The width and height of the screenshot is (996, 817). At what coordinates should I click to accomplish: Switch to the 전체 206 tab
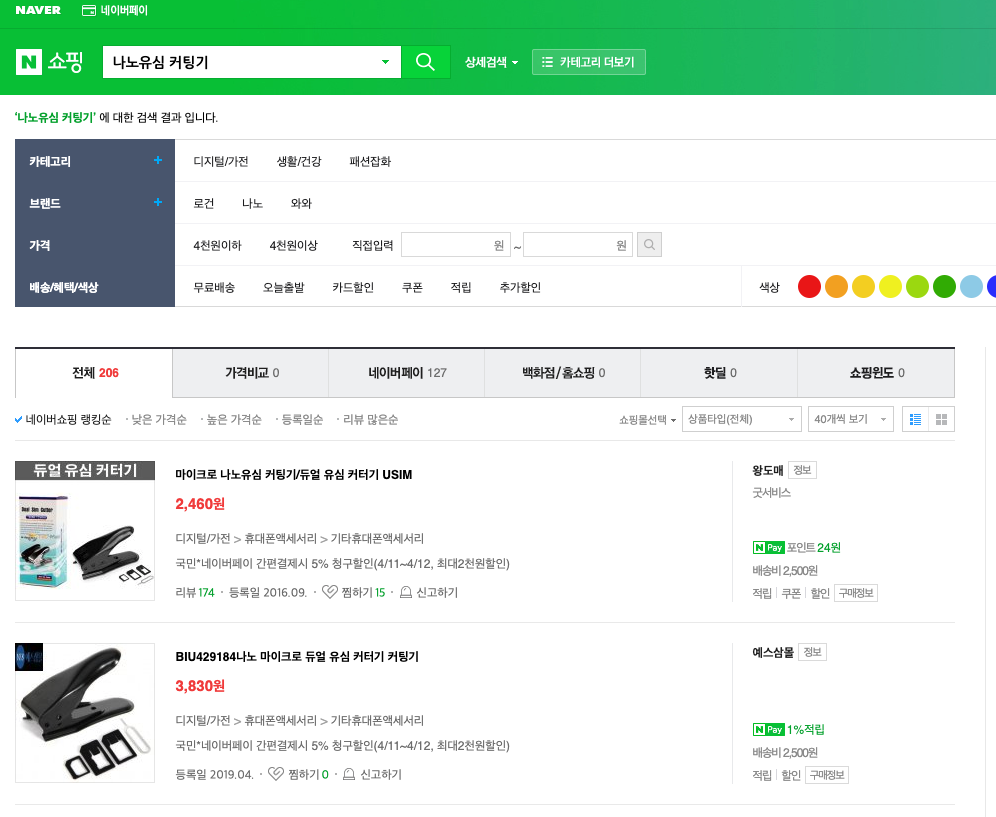click(x=94, y=373)
